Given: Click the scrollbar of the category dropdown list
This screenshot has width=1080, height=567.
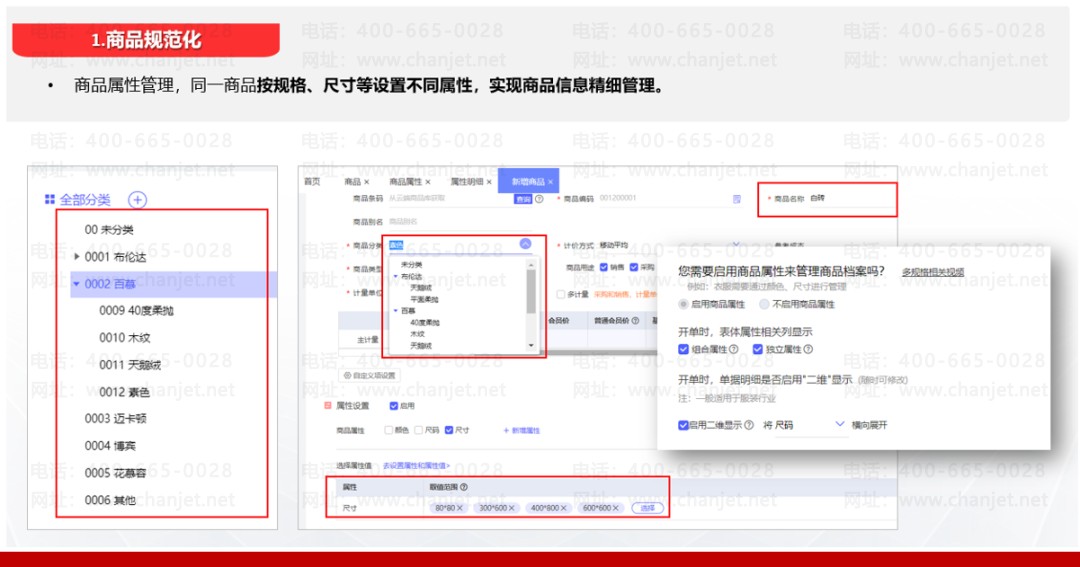Looking at the screenshot, I should point(531,291).
